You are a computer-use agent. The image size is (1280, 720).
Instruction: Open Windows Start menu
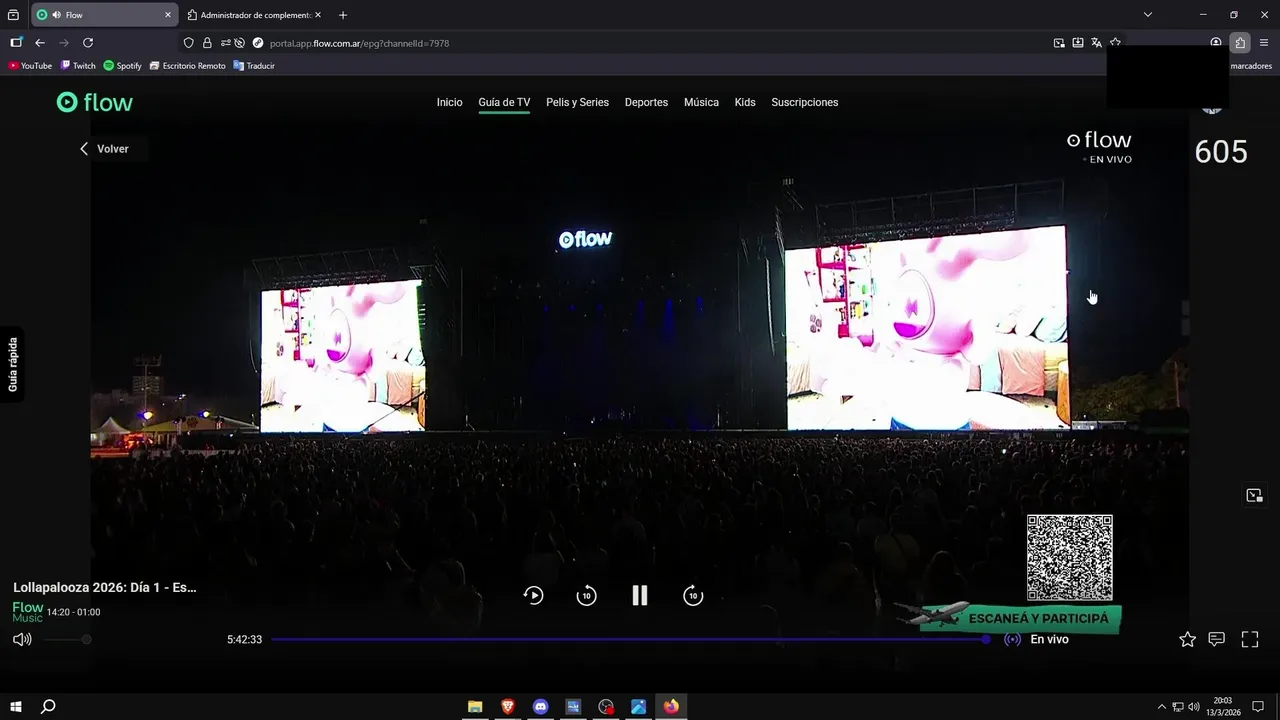click(x=16, y=707)
